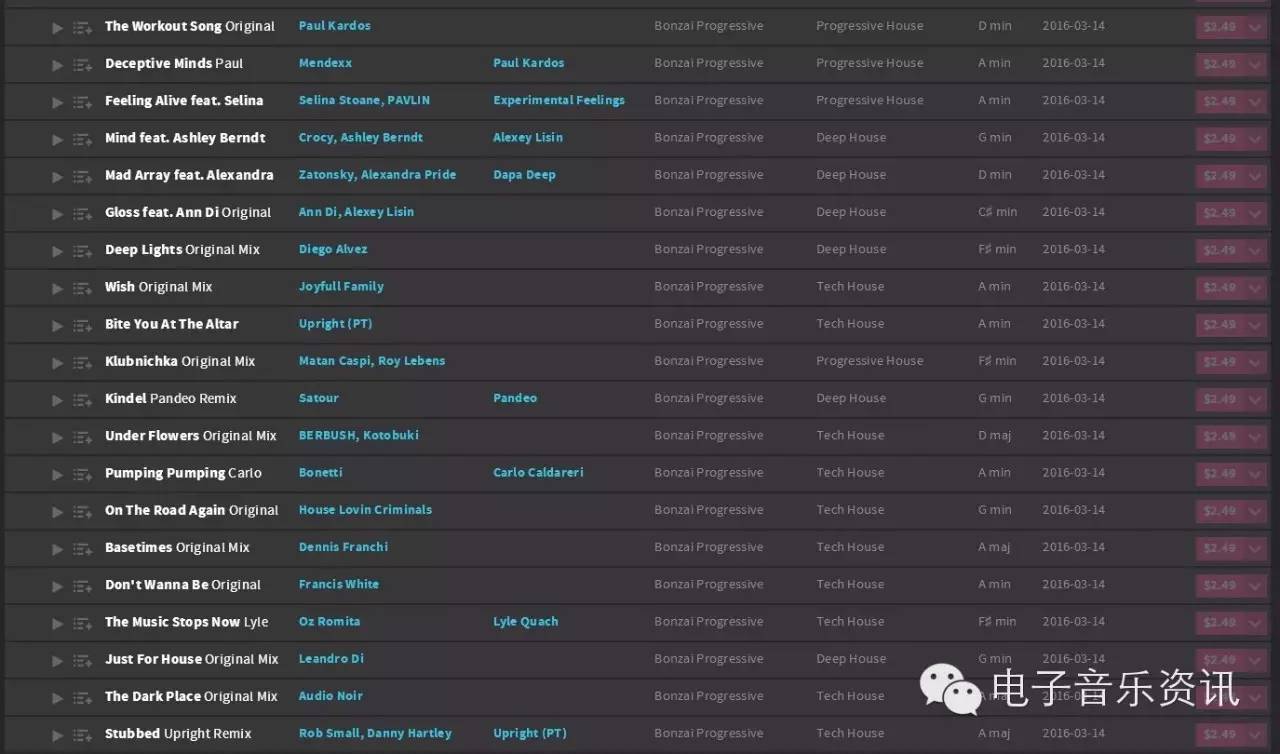Open price dropdown arrow for Kindel
This screenshot has height=754, width=1280.
(1255, 400)
